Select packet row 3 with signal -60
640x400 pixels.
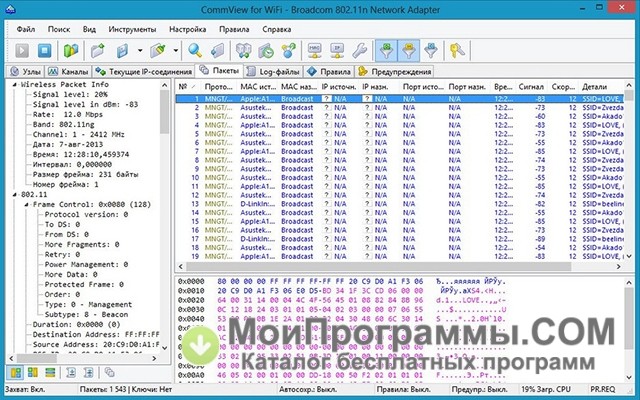point(400,116)
